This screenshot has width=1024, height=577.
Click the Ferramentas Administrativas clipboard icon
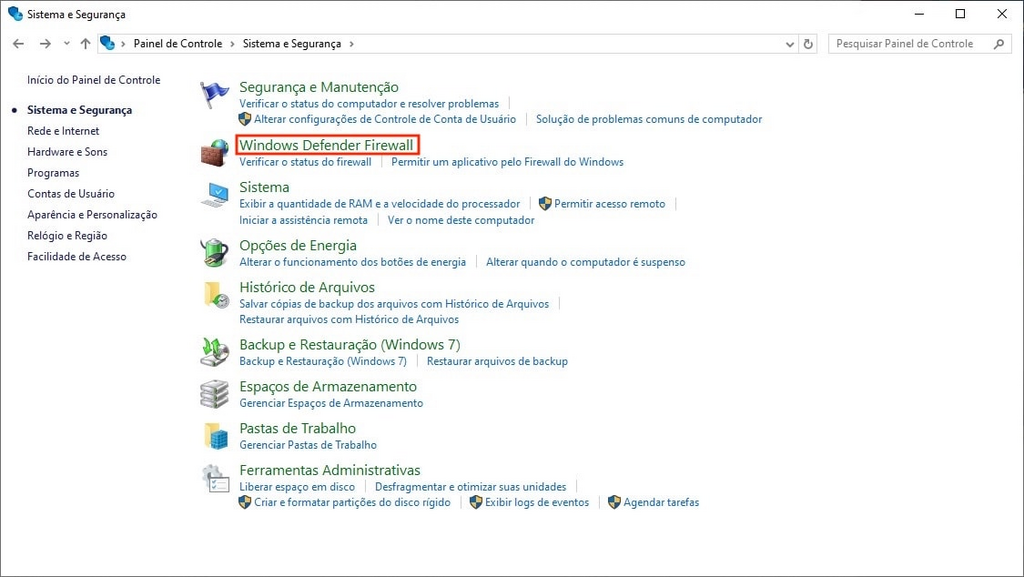click(x=213, y=478)
